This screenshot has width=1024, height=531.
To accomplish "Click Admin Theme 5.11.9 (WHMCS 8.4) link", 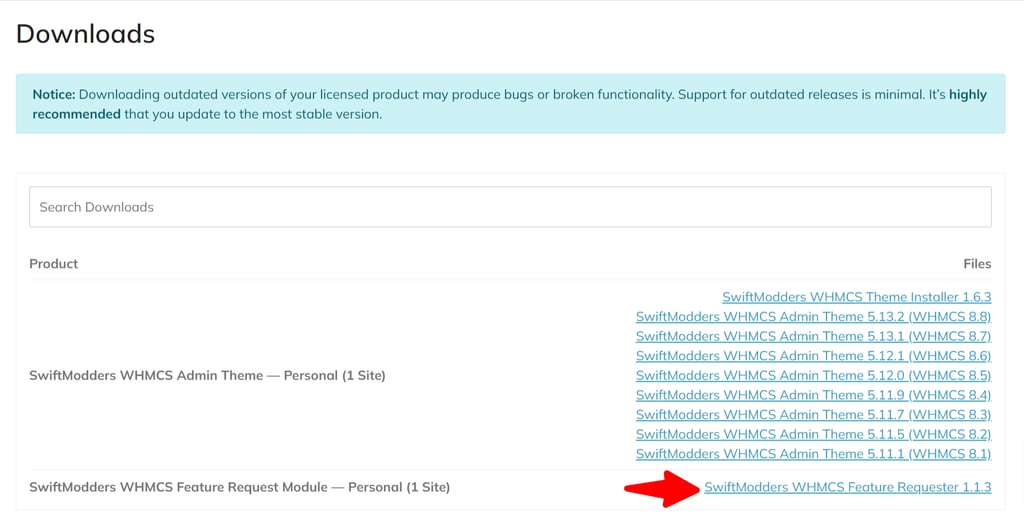I will pyautogui.click(x=813, y=395).
